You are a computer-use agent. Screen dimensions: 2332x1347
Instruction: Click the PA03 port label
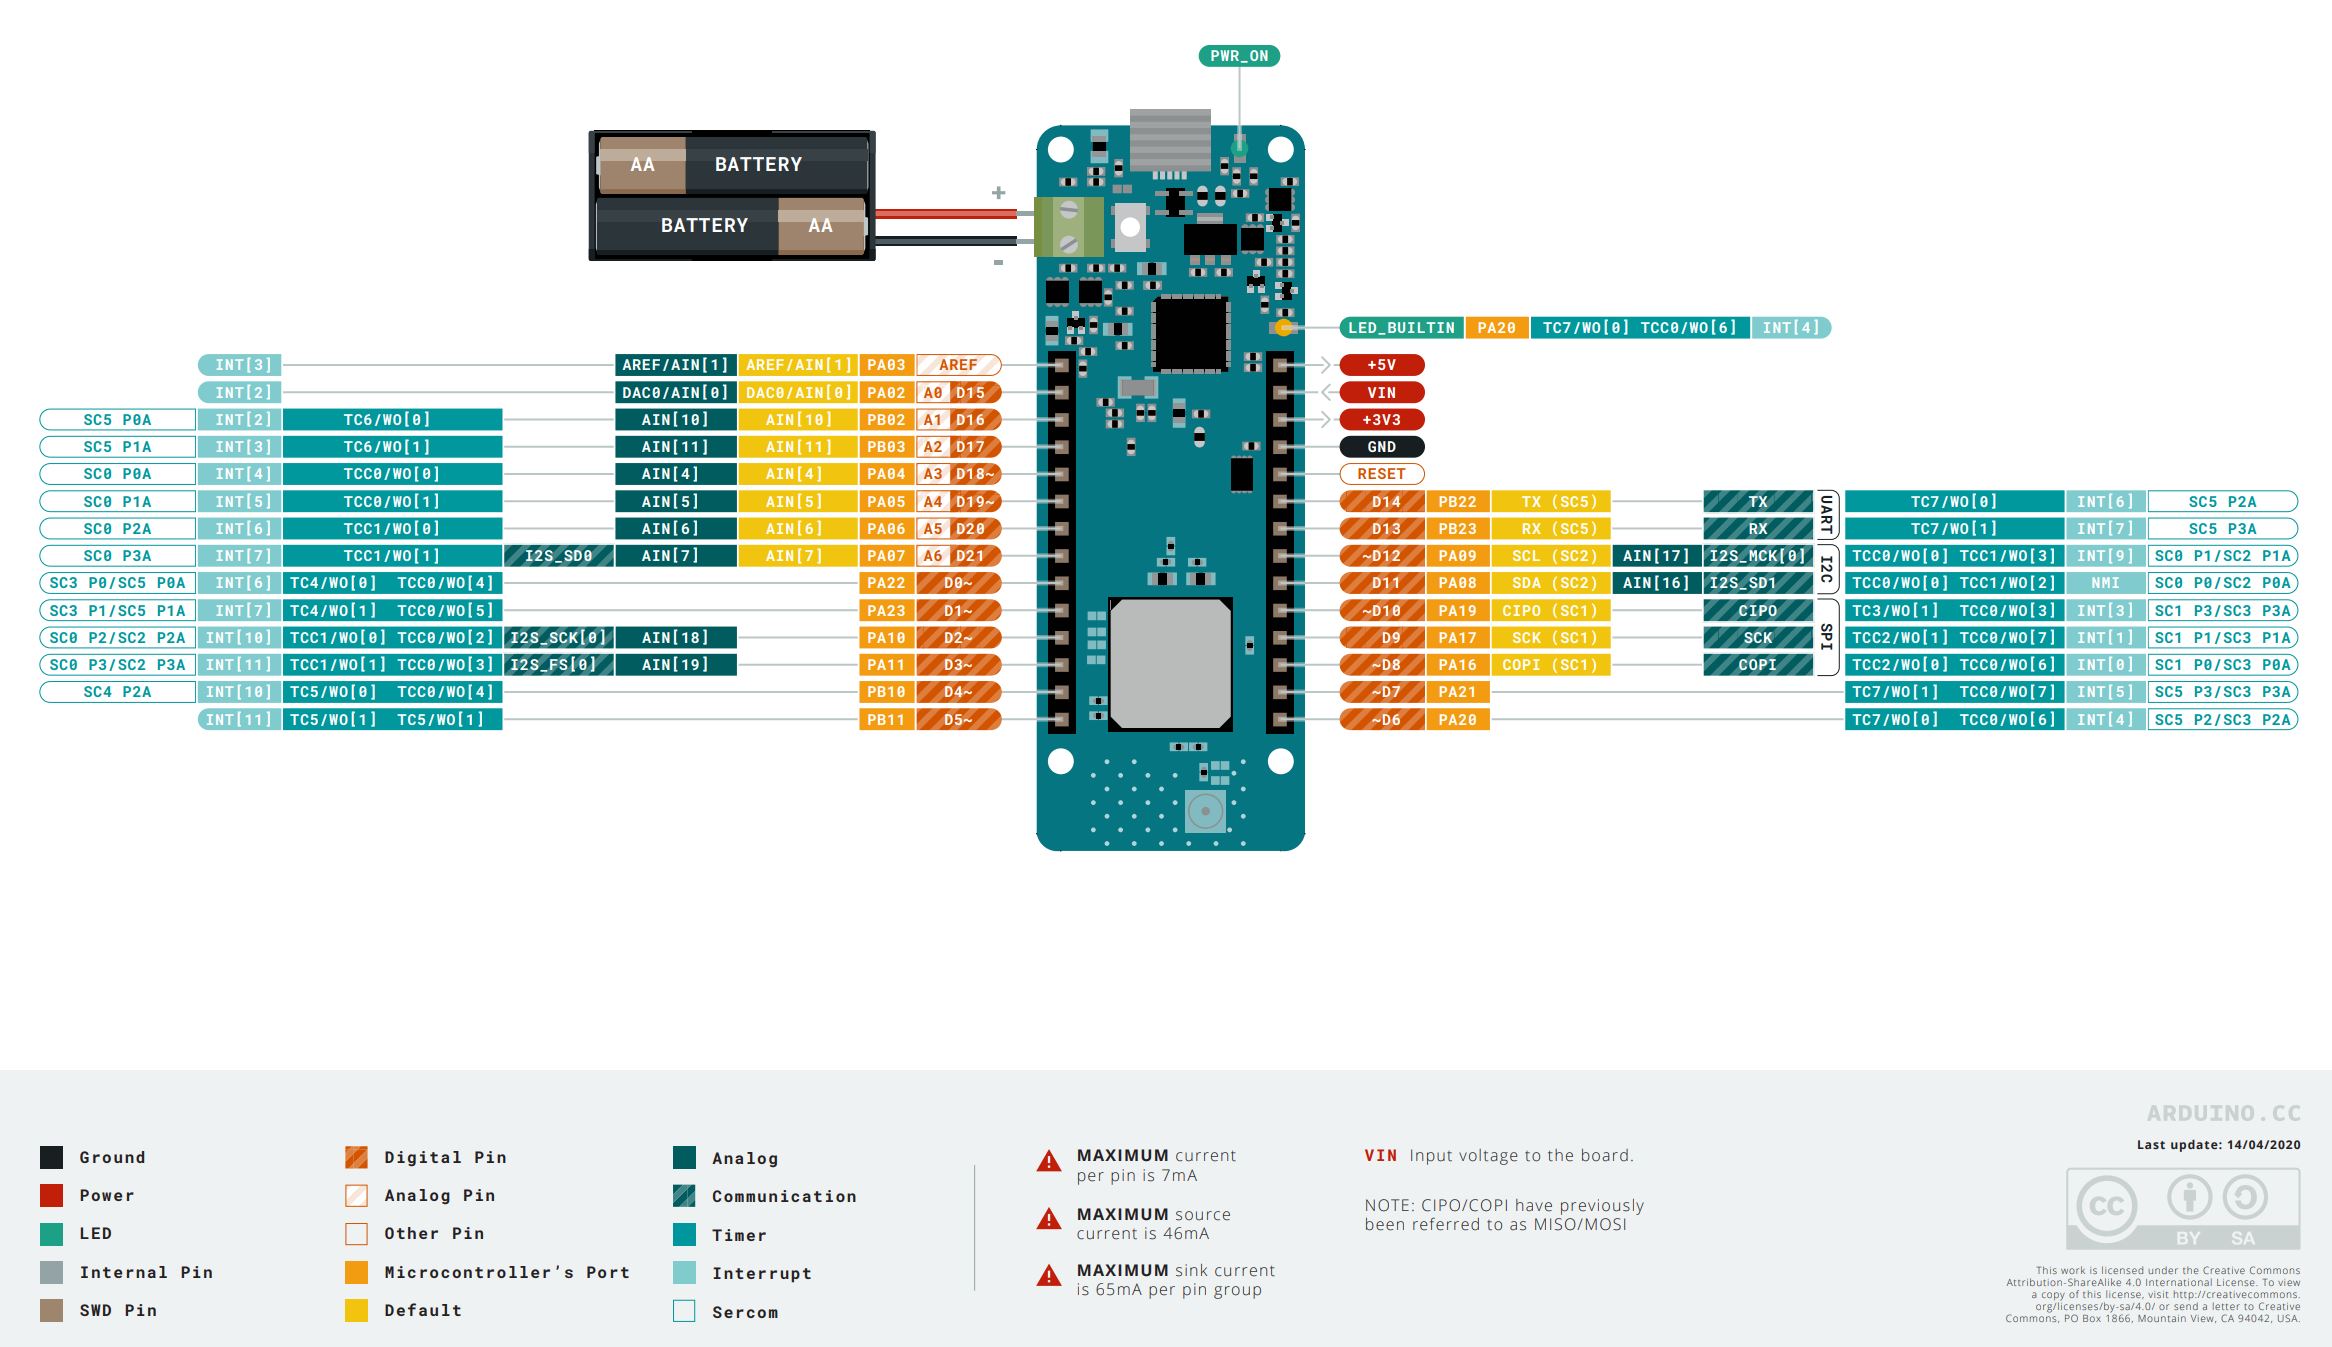tap(886, 365)
